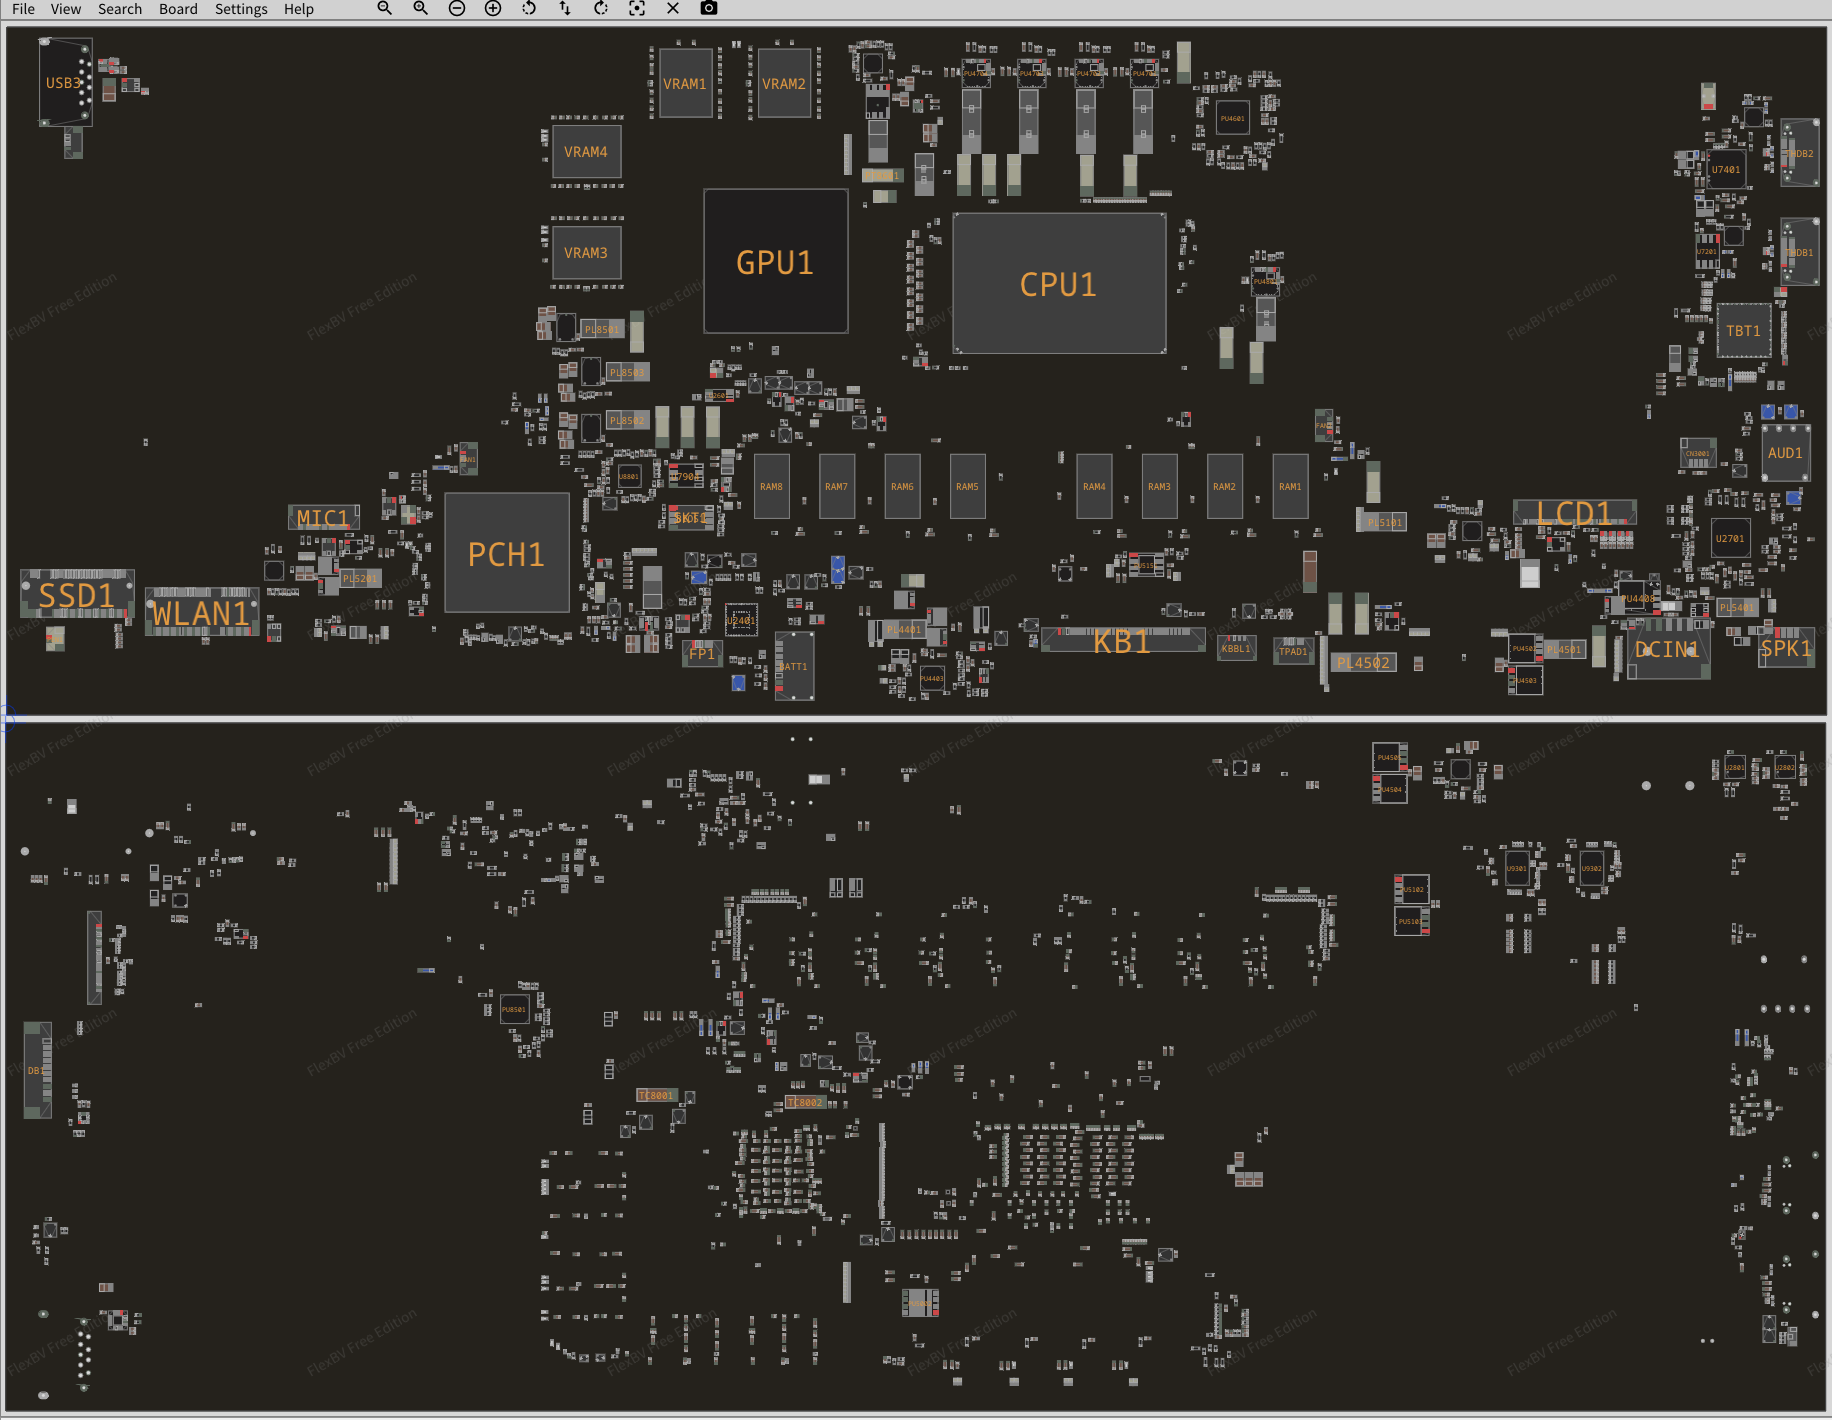Rotate board counter-clockwise

pos(529,8)
